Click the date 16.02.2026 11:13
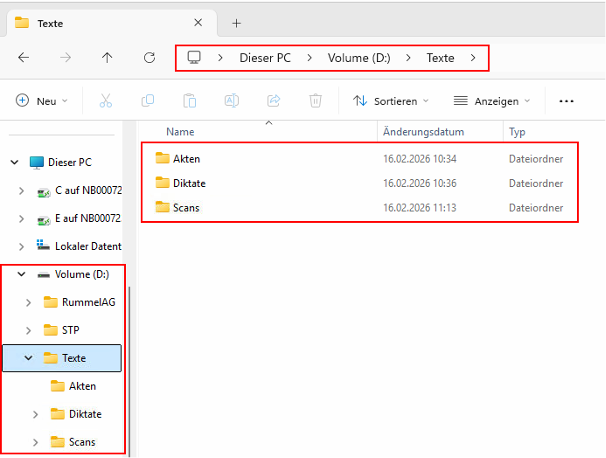This screenshot has height=458, width=606. coord(420,208)
